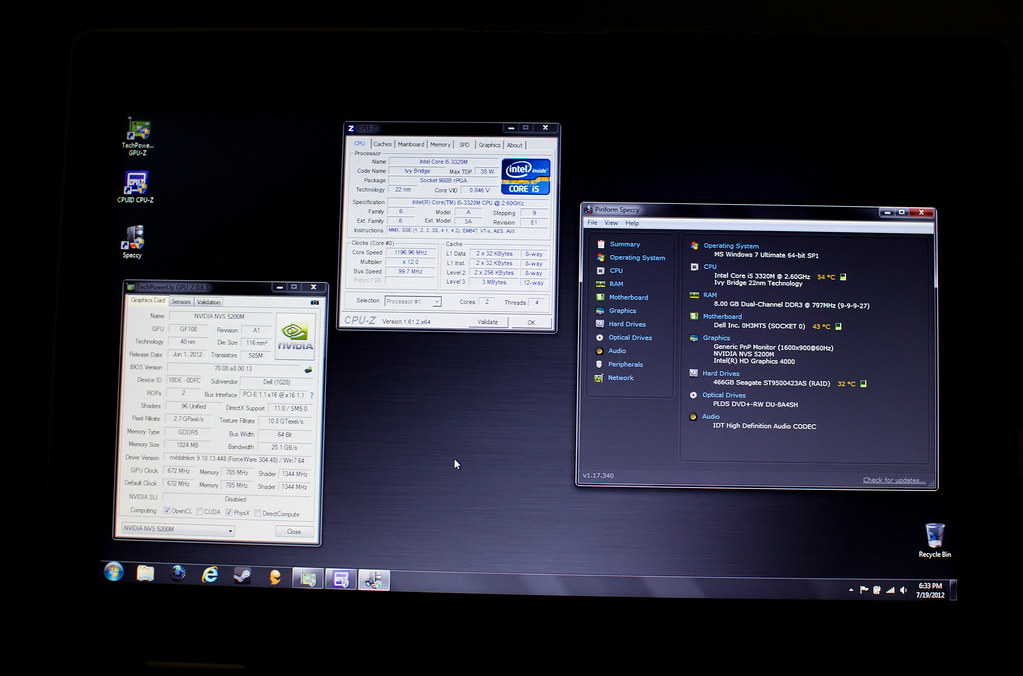Toggle the CUDA checkbox in GPU-Z
1023x676 pixels.
coord(200,512)
